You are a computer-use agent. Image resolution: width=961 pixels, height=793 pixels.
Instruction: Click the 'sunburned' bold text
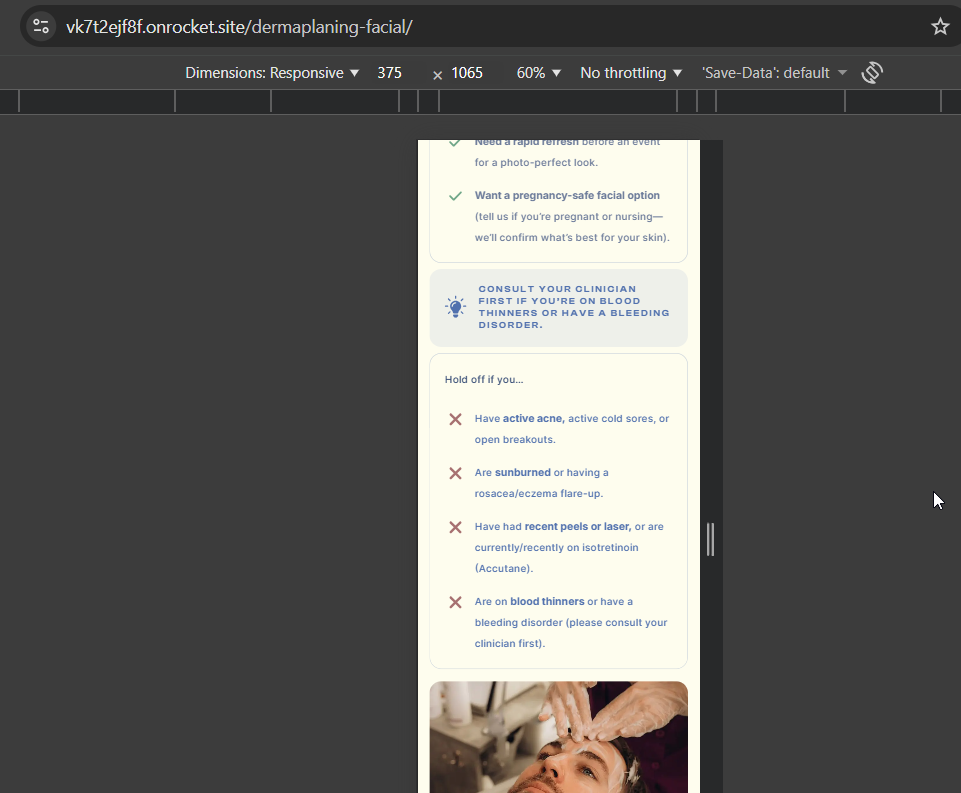(522, 472)
